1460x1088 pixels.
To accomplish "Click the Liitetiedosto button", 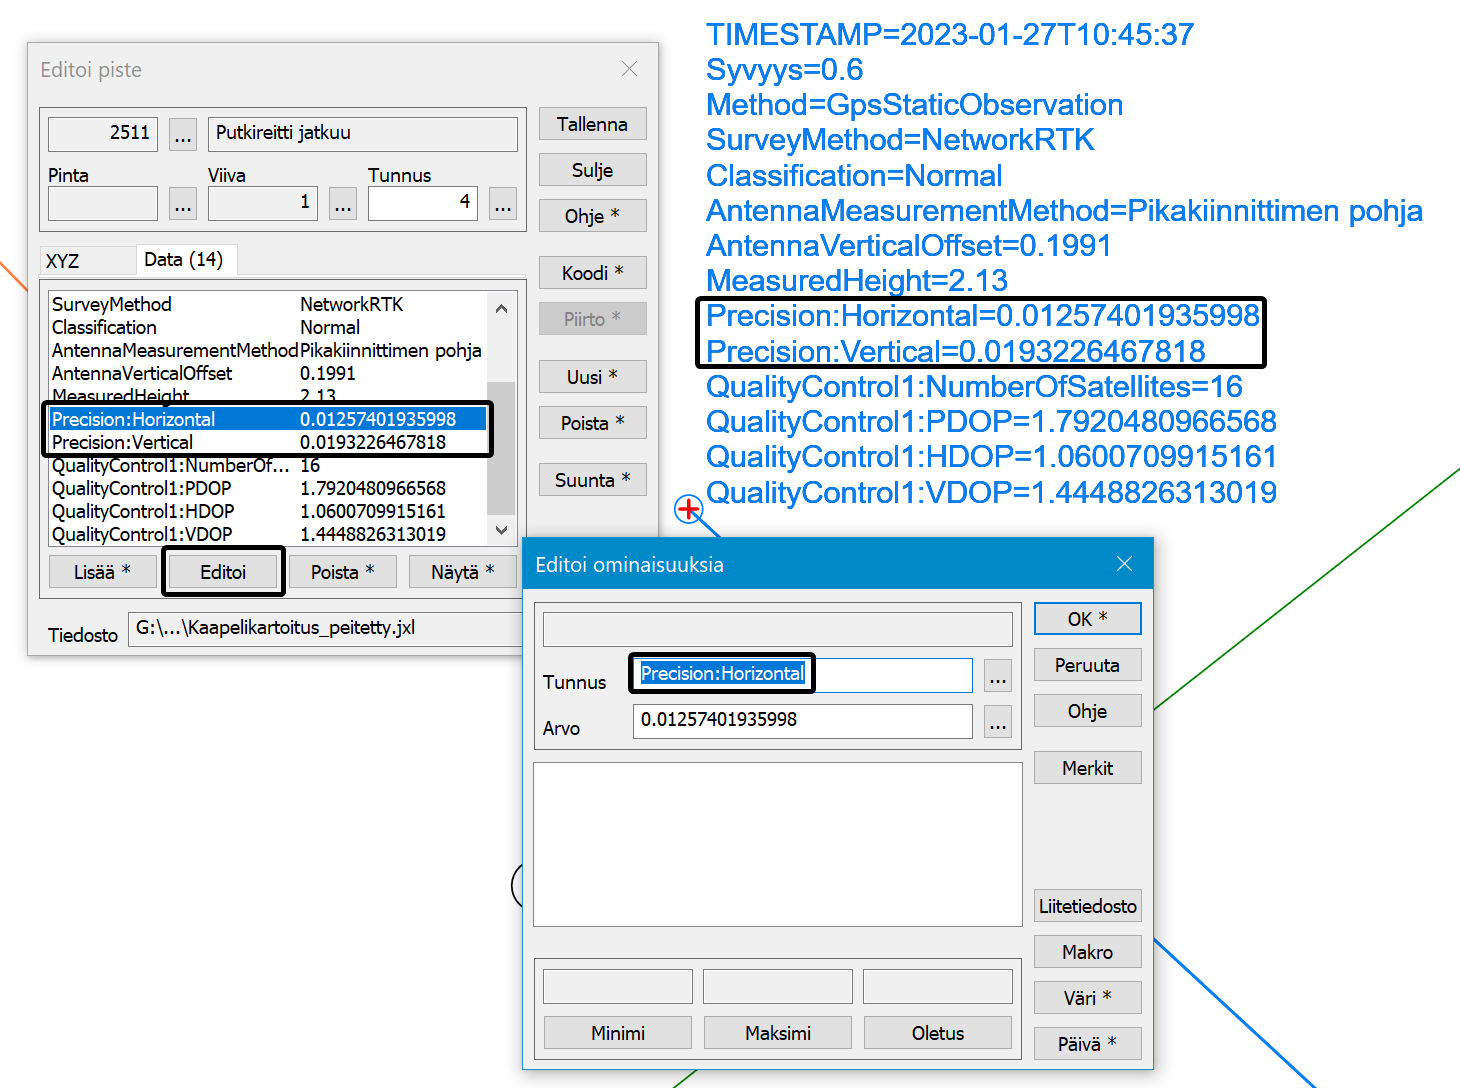I will click(1087, 906).
